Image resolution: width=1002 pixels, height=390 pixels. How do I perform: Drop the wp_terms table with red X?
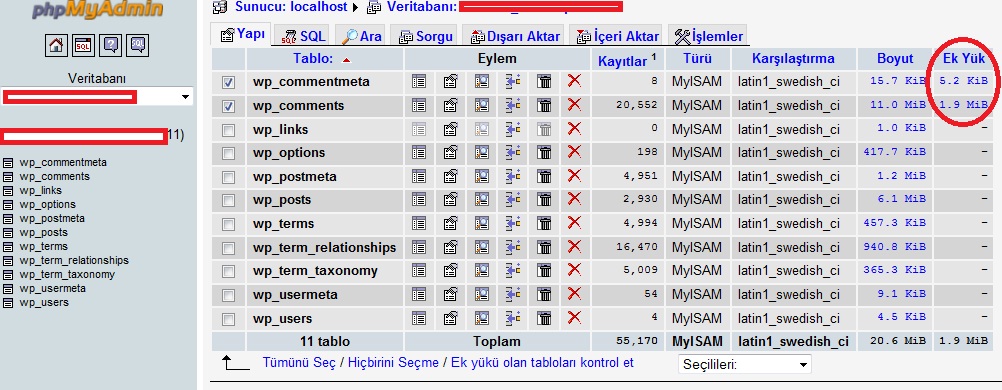(x=574, y=222)
